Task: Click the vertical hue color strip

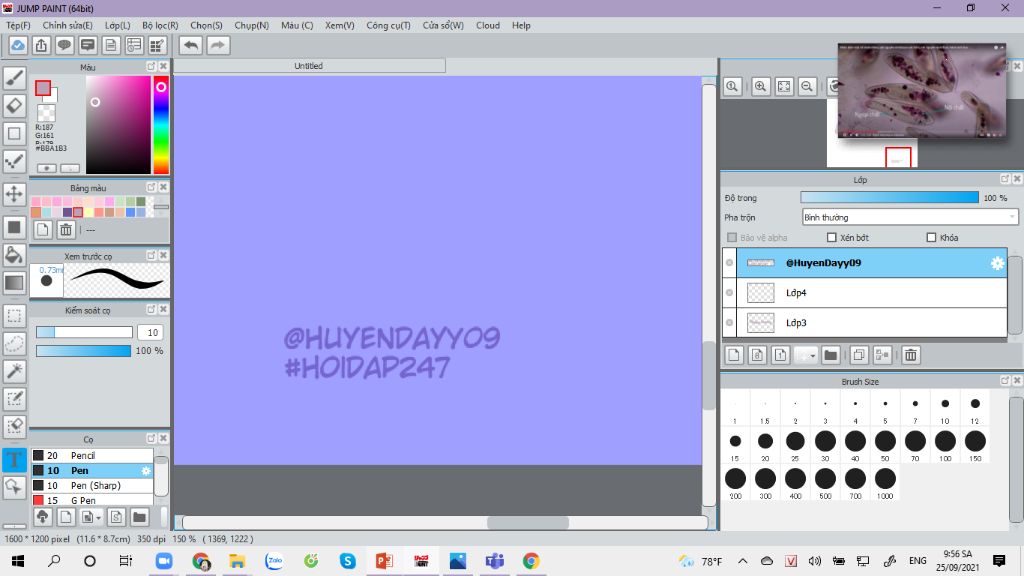Action: pos(161,125)
